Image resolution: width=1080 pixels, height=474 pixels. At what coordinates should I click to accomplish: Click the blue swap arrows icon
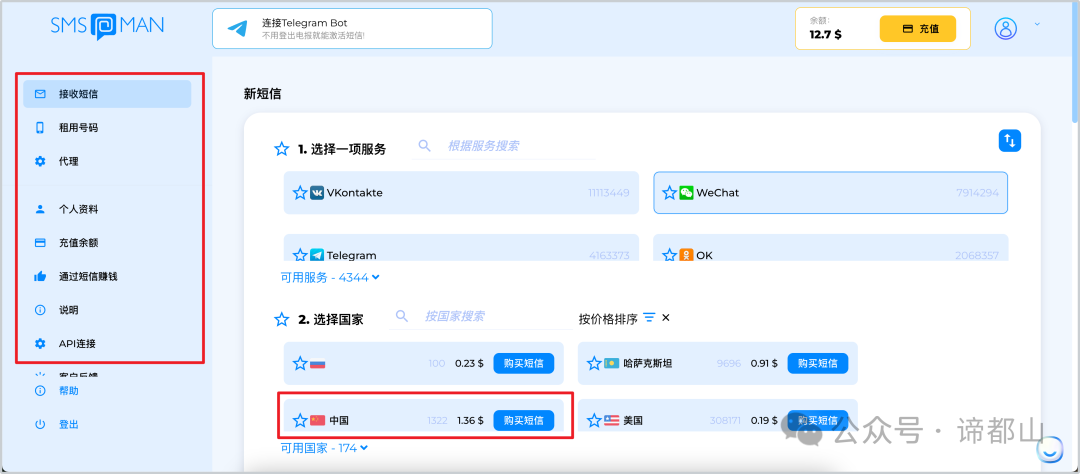[x=1010, y=141]
